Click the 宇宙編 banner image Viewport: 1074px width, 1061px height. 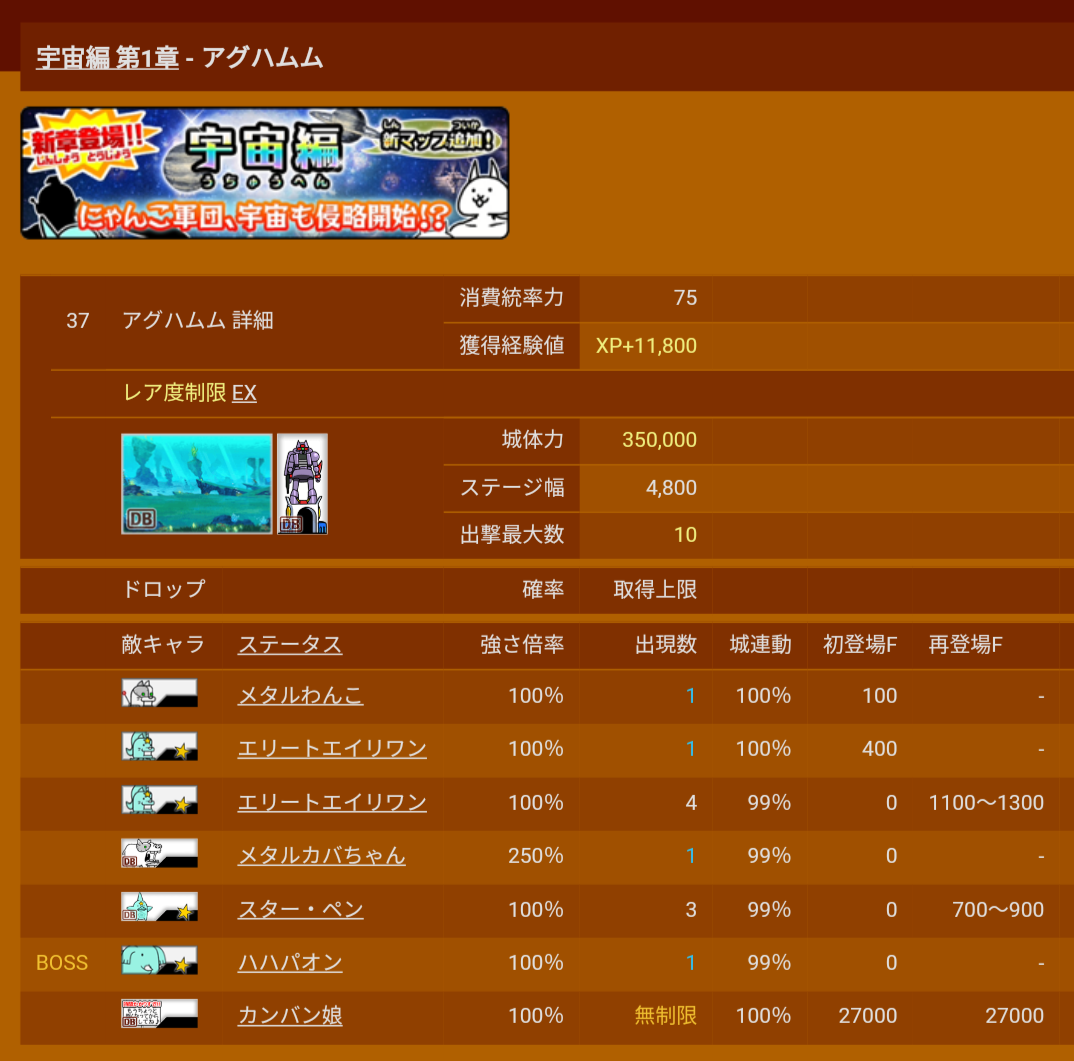click(264, 173)
